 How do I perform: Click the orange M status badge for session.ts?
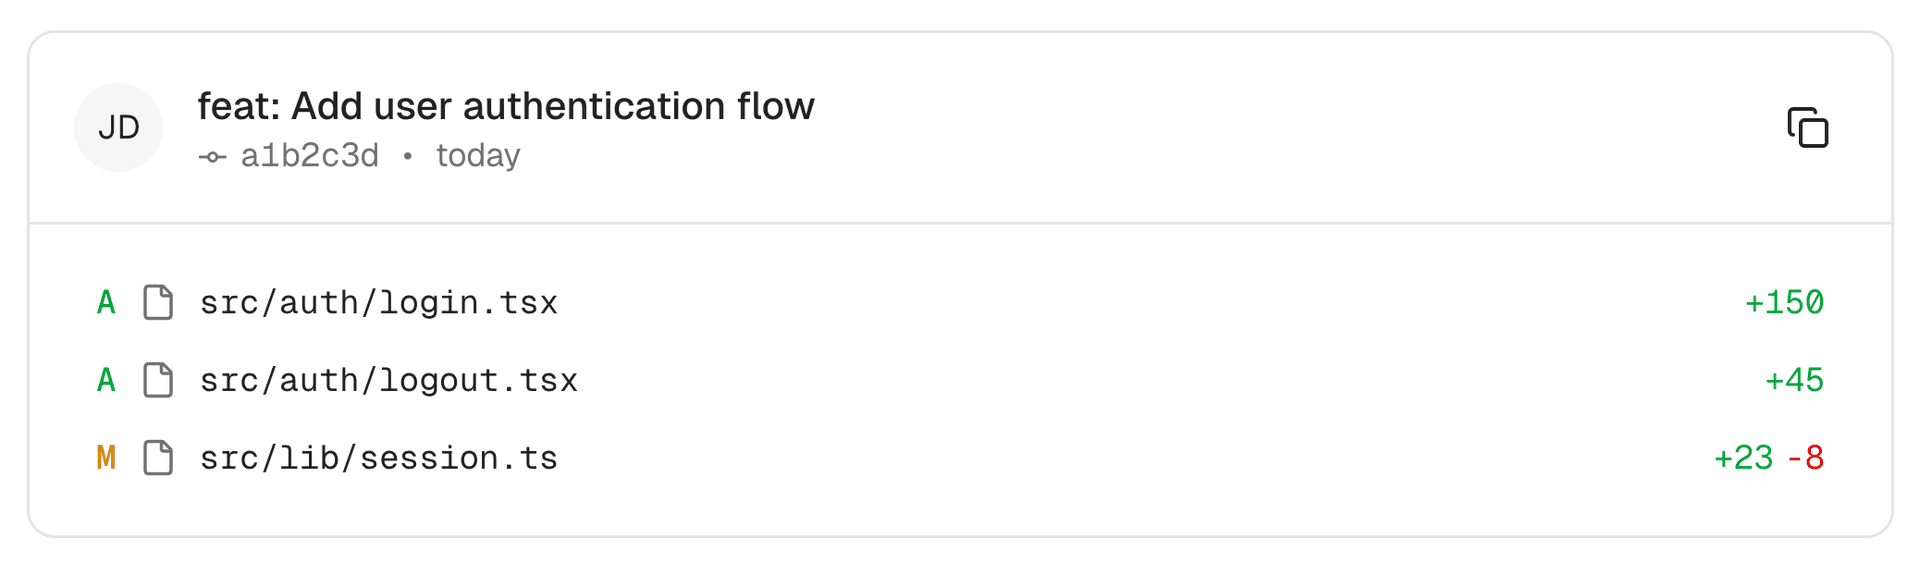106,458
